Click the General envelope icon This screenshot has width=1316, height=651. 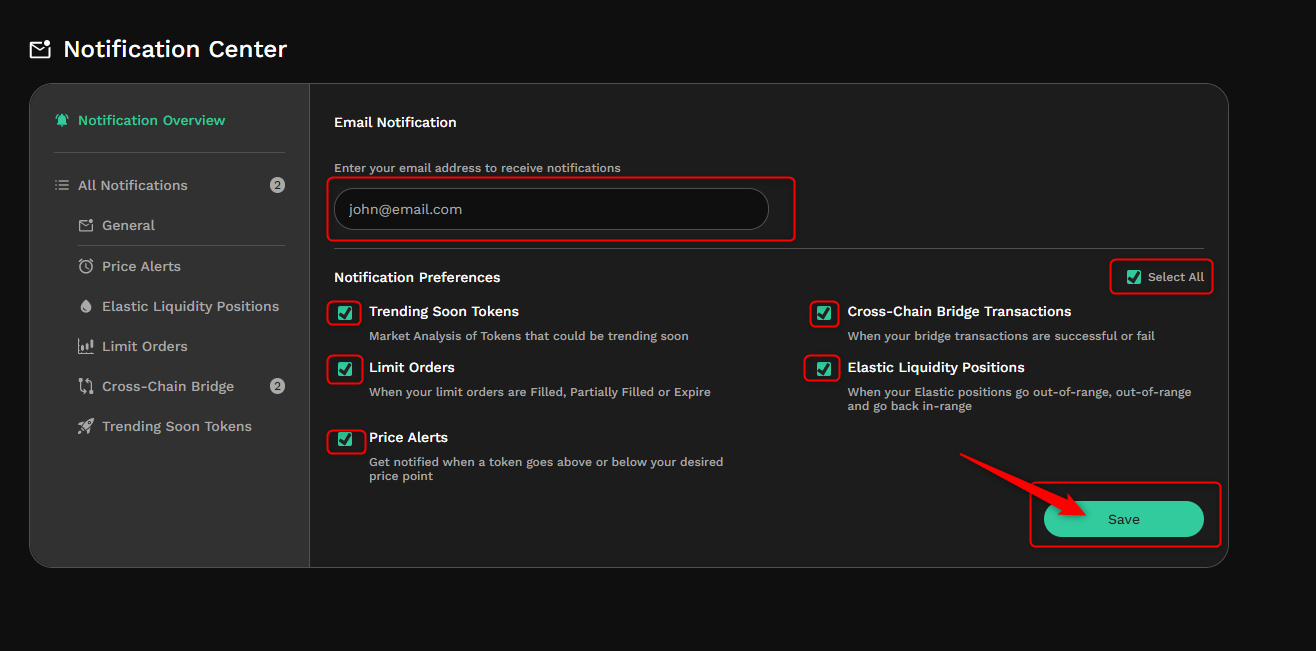(x=86, y=225)
